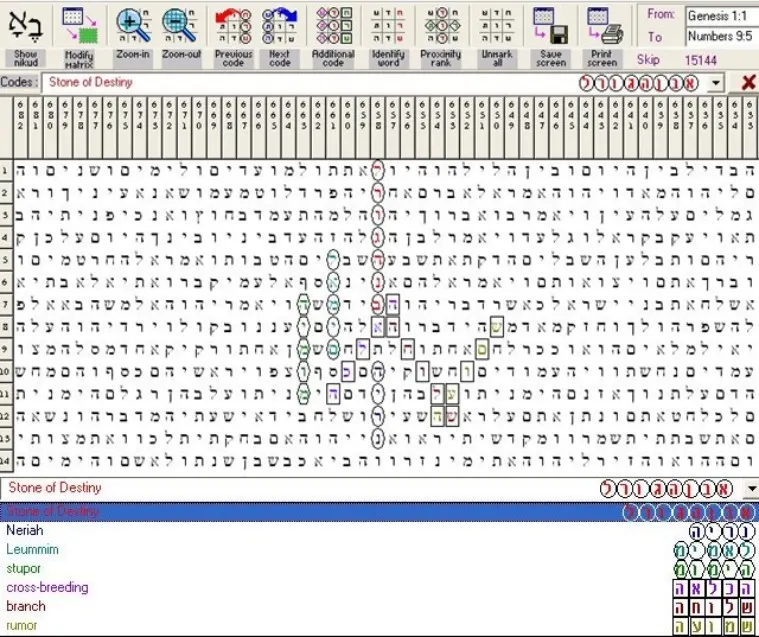Screen dimensions: 759x637
Task: Click the Modify matrix label button
Action: pyautogui.click(x=79, y=59)
